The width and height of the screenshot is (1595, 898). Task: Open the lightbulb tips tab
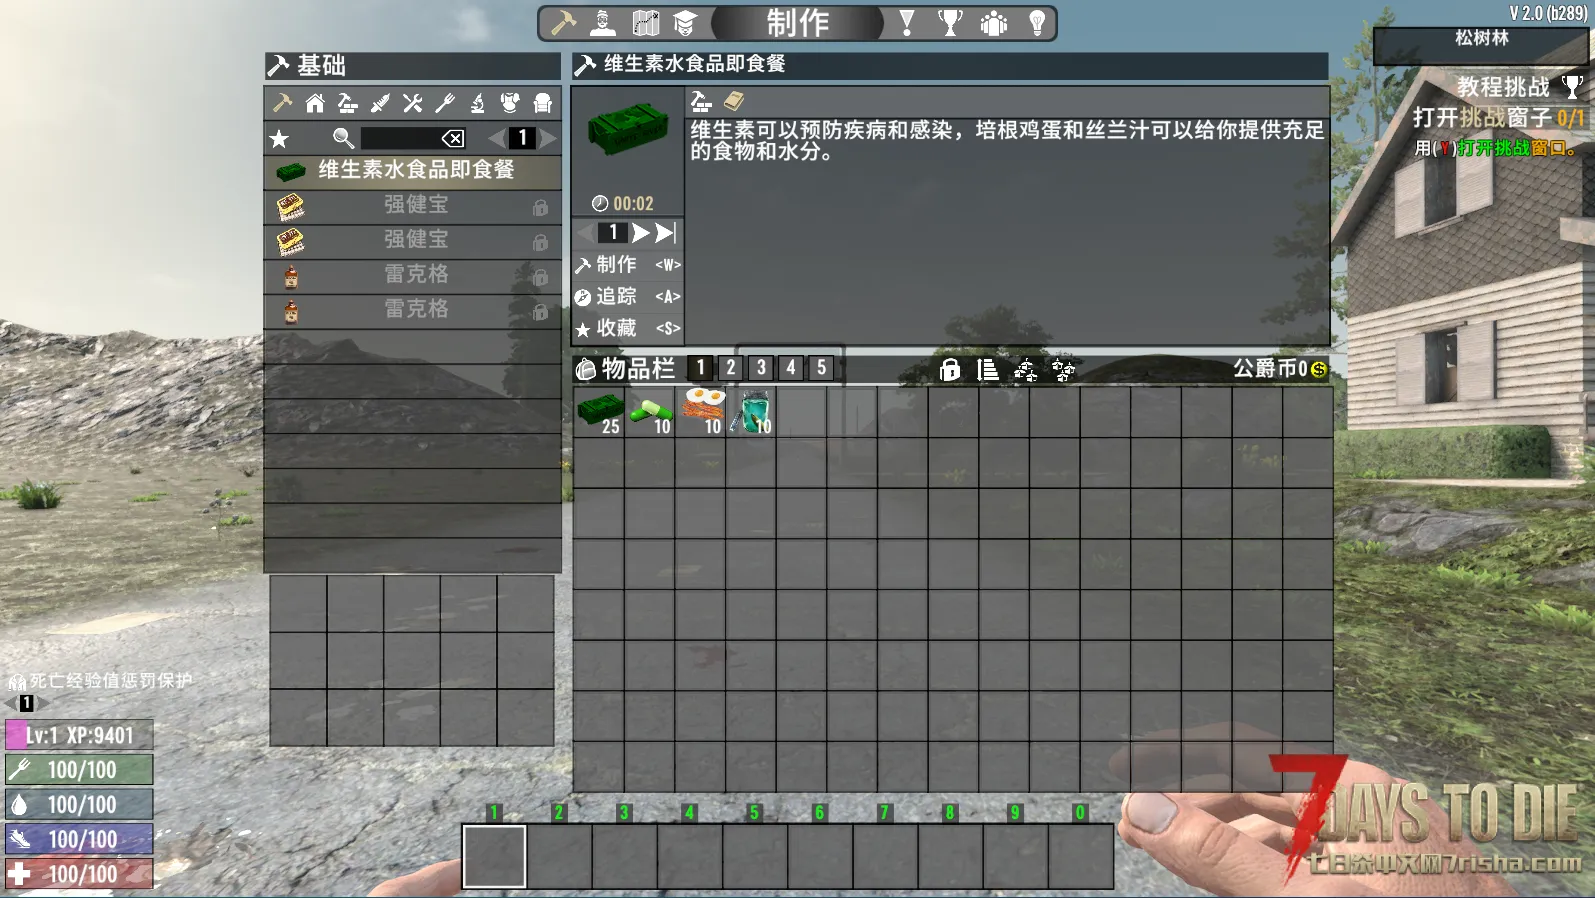coord(1037,22)
